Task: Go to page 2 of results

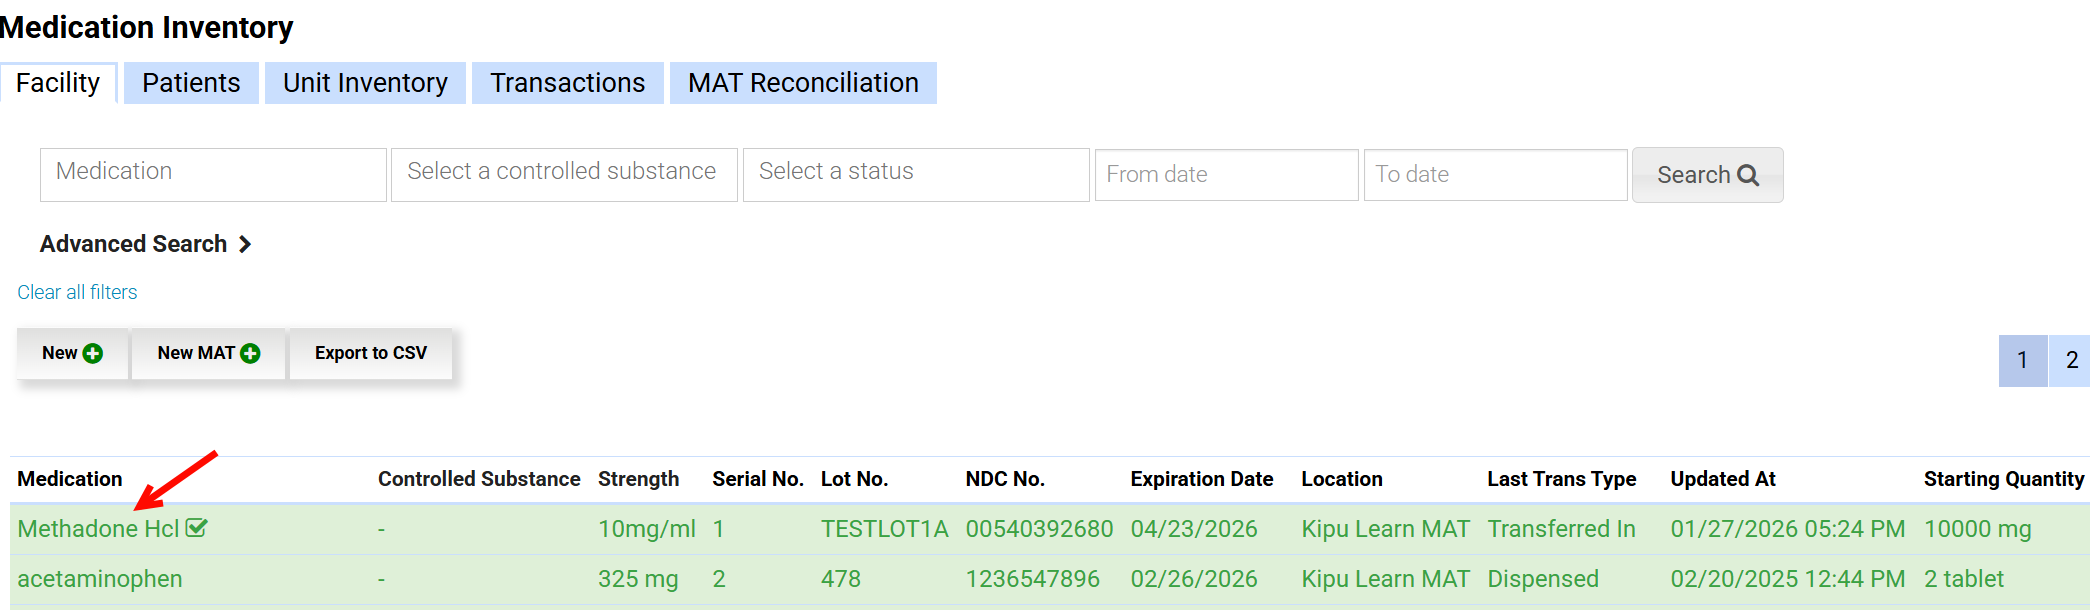Action: (x=2071, y=360)
